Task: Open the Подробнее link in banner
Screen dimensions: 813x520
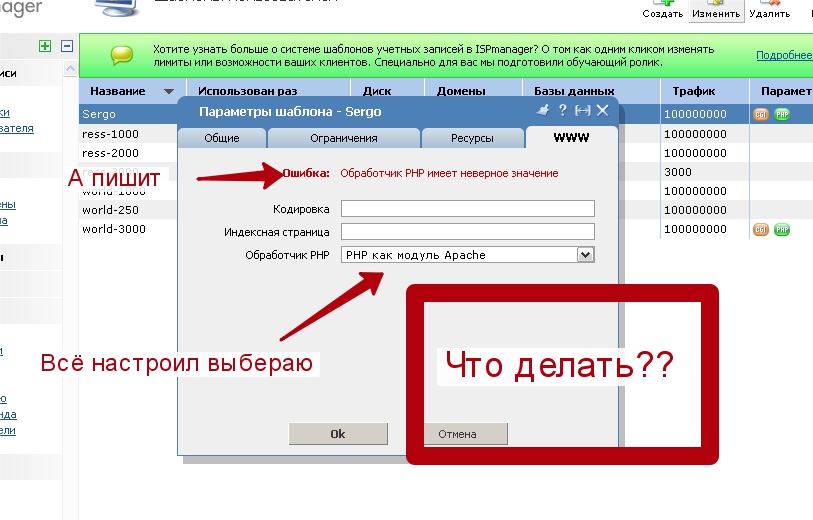Action: pyautogui.click(x=783, y=55)
